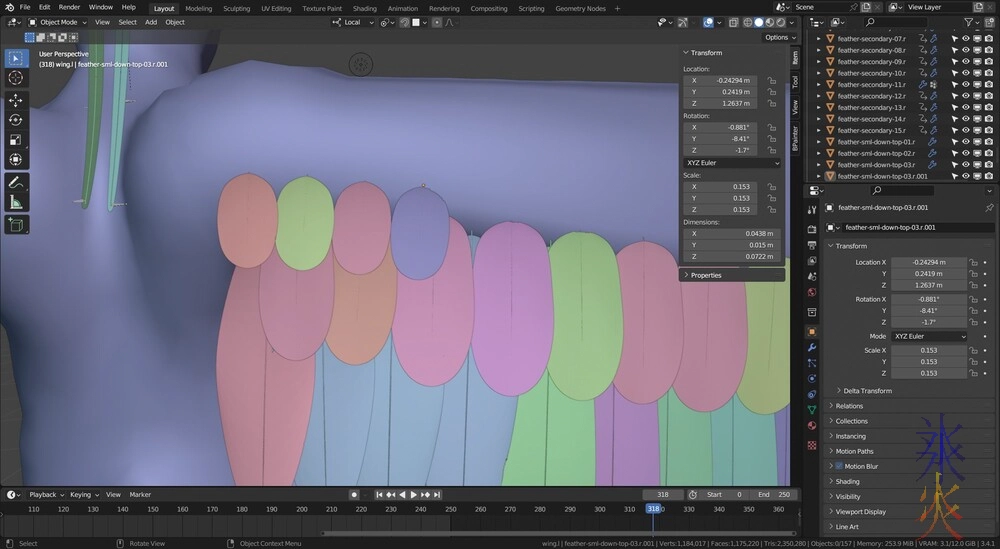Open the XYZ Euler rotation mode dropdown
Image resolution: width=1000 pixels, height=549 pixels.
(x=732, y=162)
